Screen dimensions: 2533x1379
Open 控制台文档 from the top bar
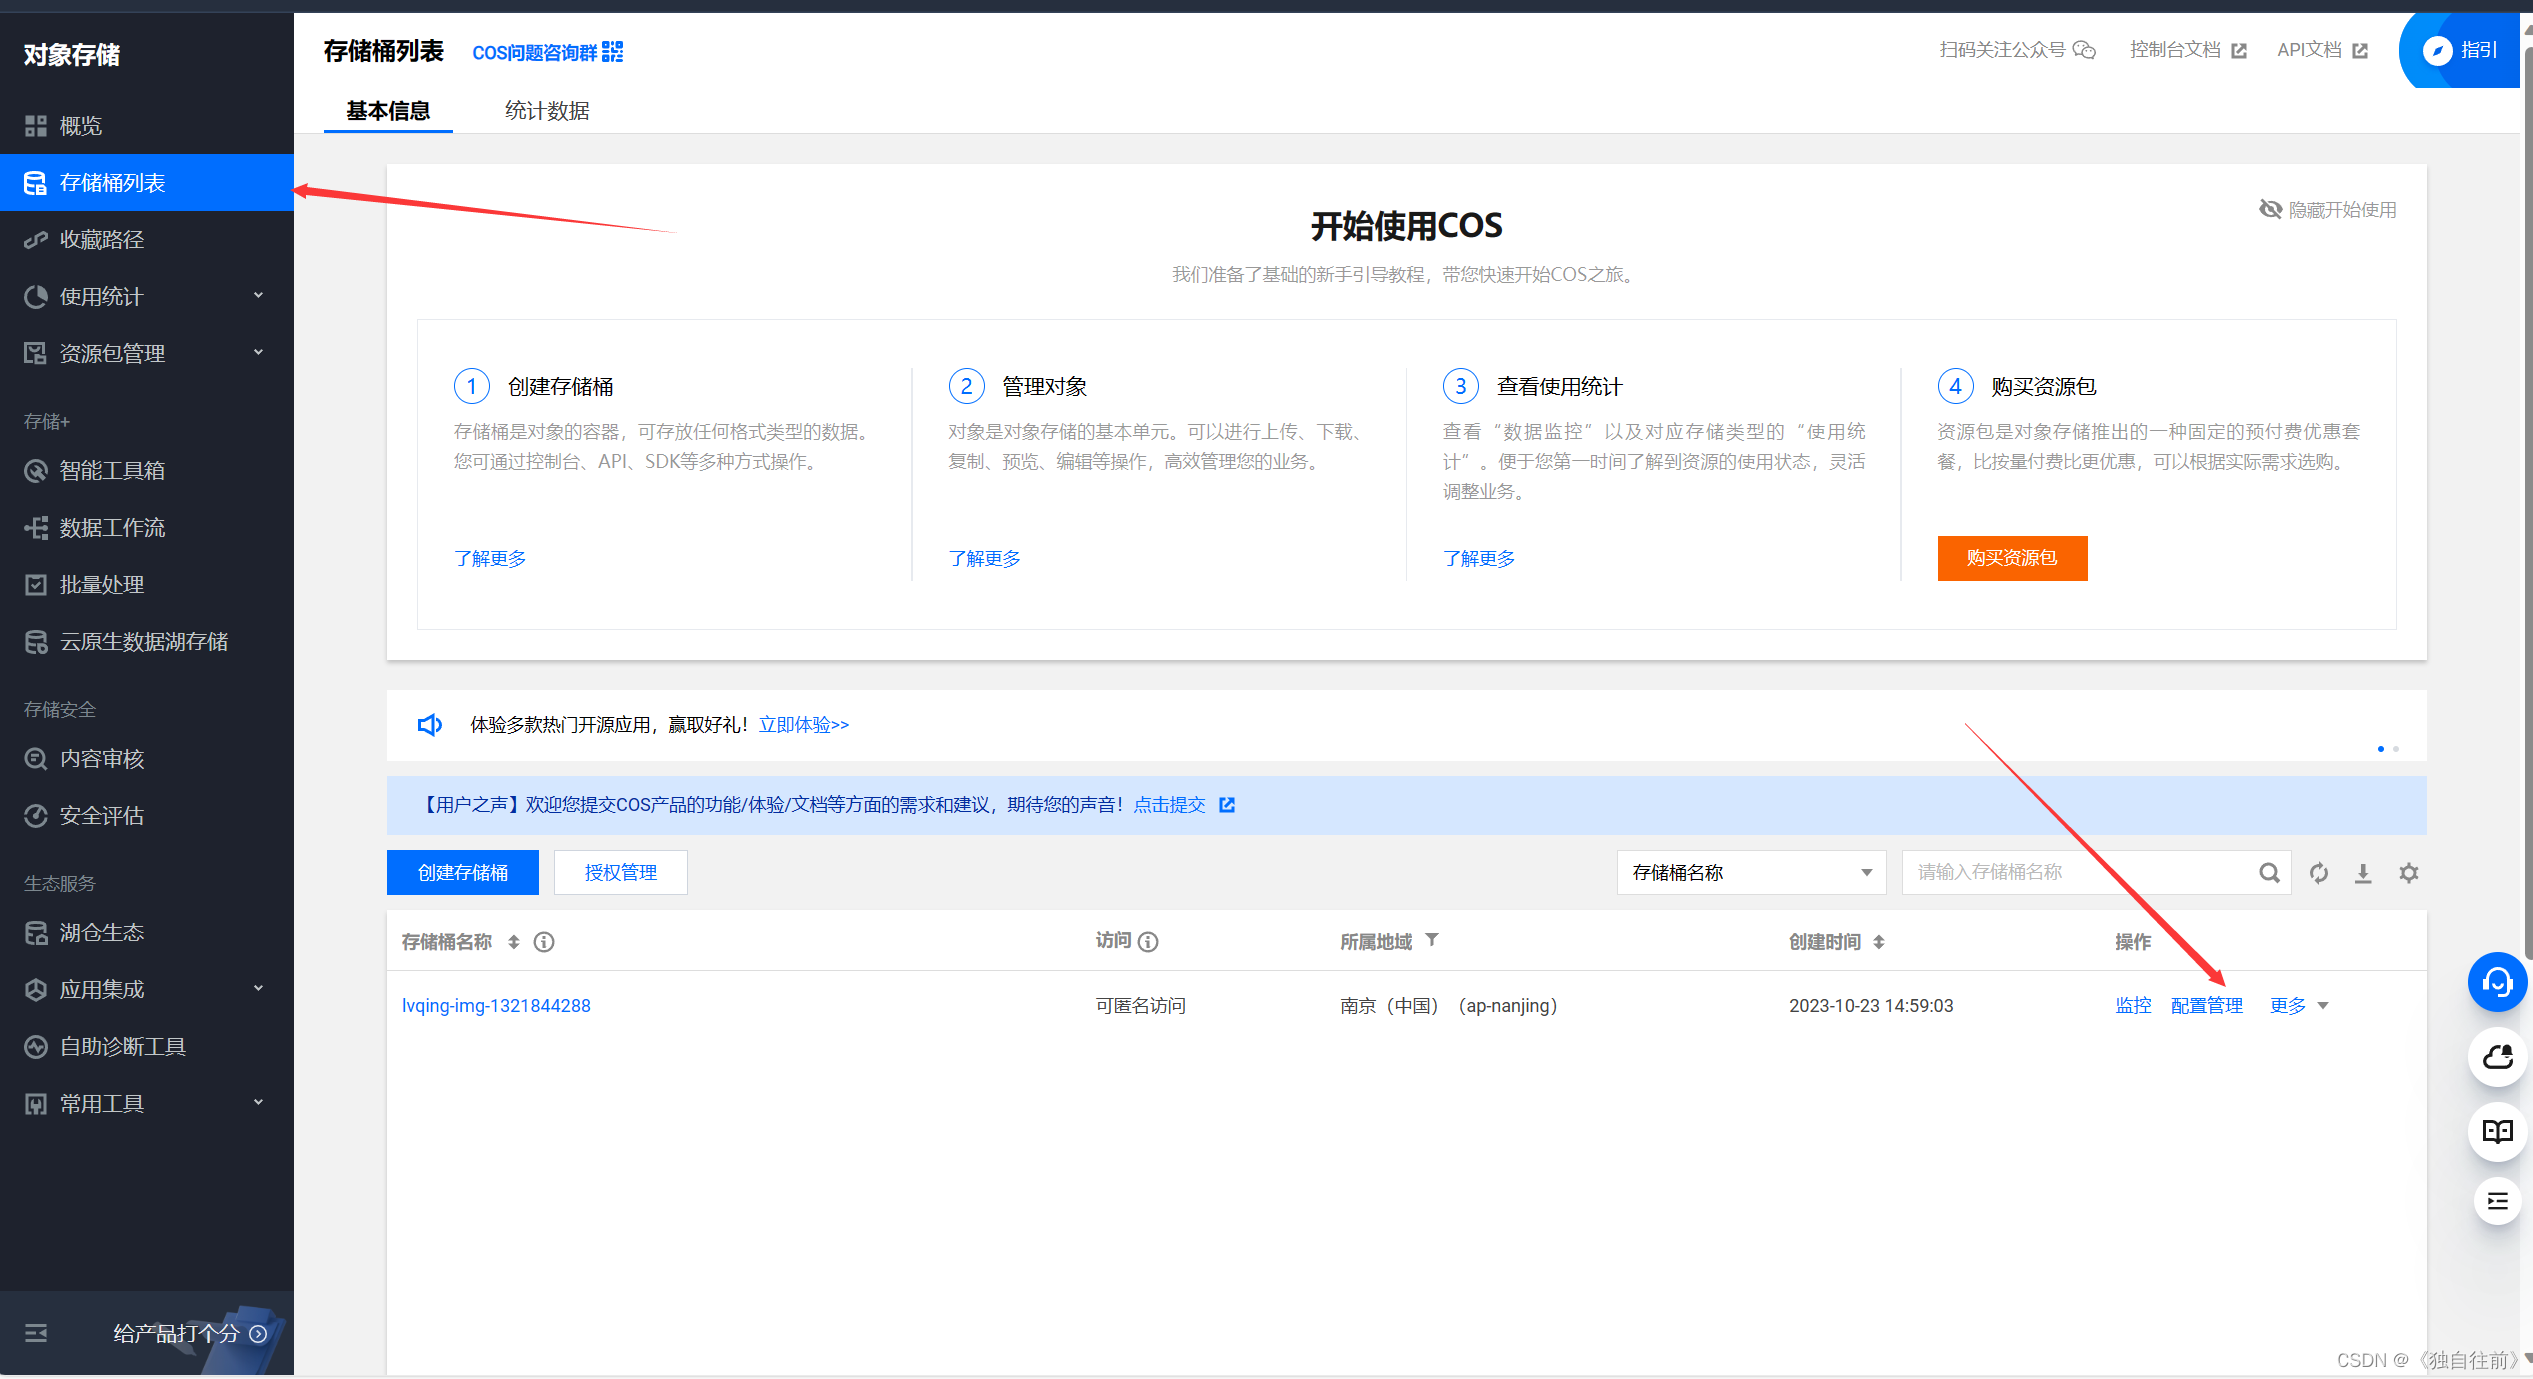tap(2174, 49)
